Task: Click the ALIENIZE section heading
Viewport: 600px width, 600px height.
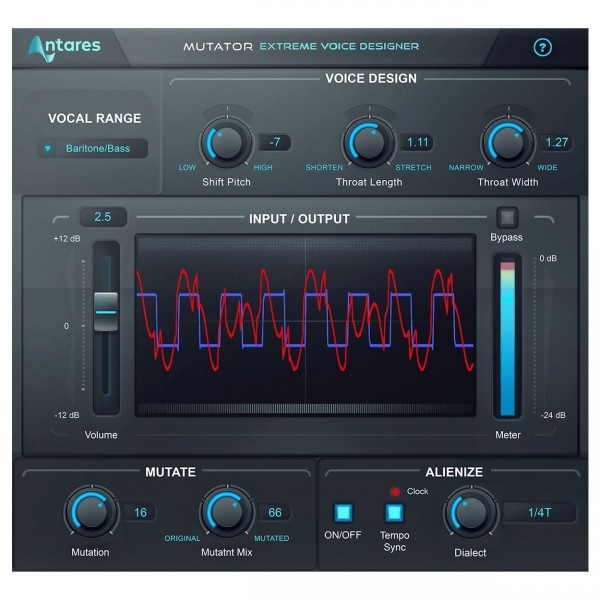Action: click(x=454, y=472)
